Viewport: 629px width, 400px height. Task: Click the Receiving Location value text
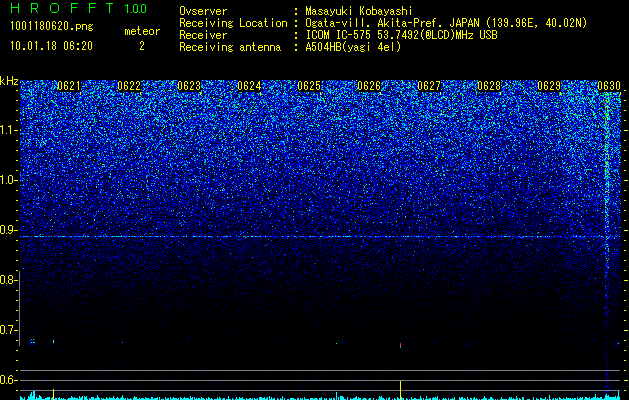pos(446,23)
